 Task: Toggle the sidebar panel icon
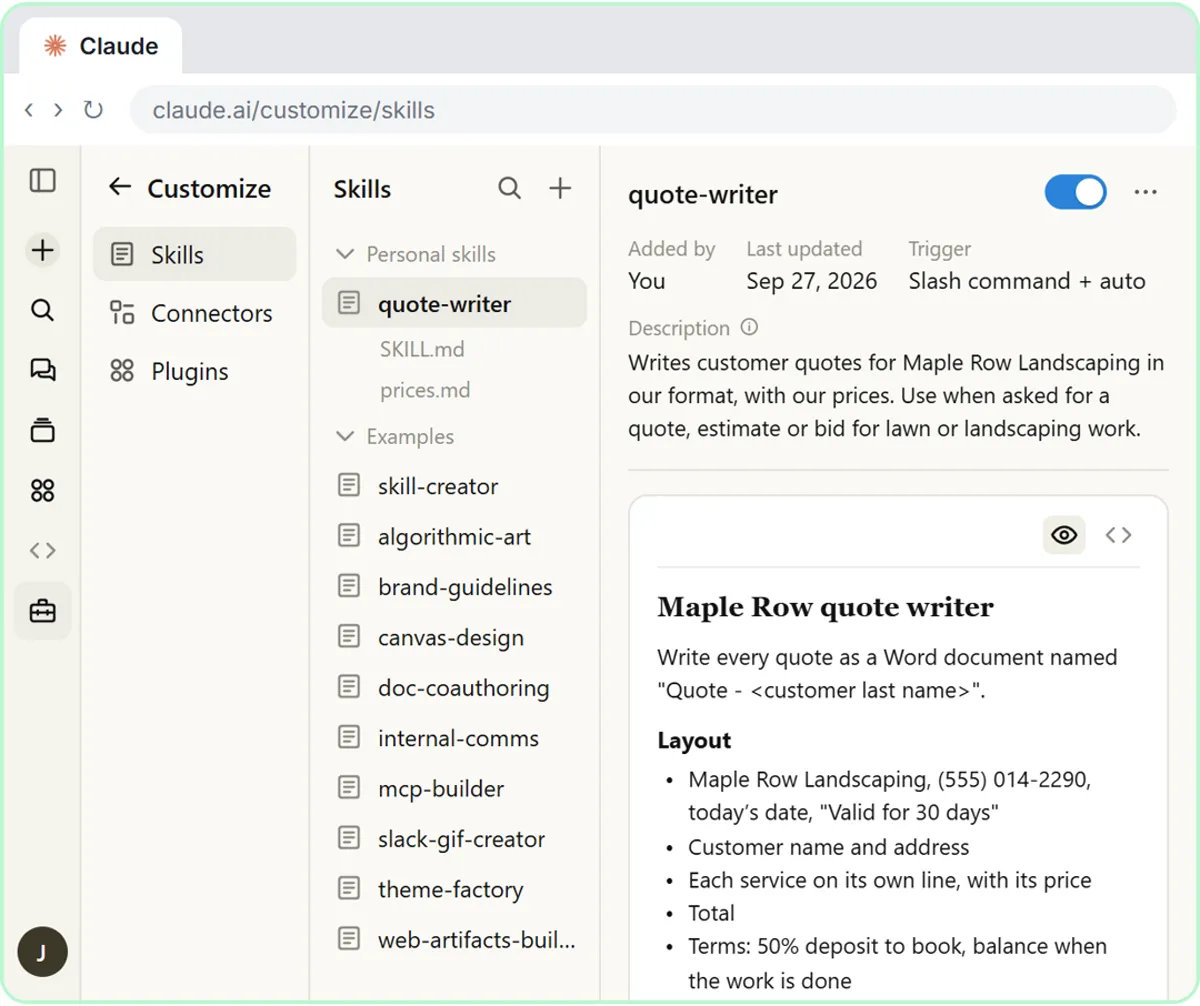click(x=42, y=181)
